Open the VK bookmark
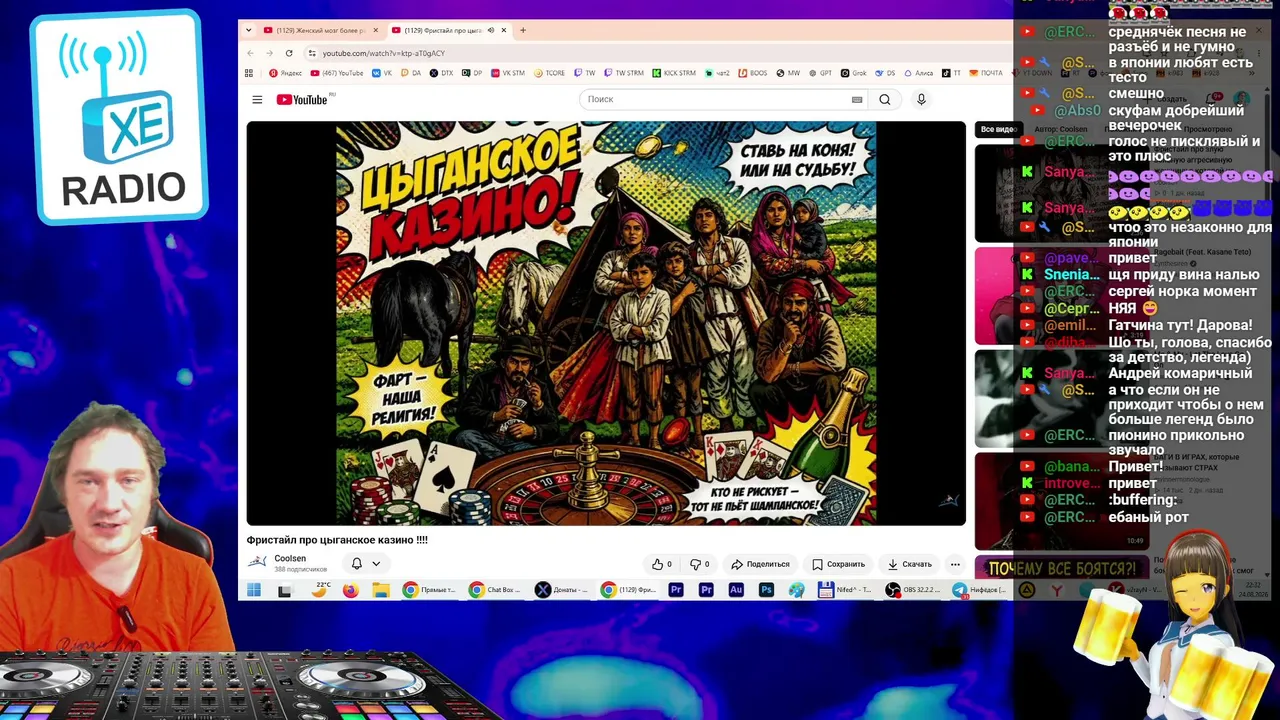Image resolution: width=1280 pixels, height=720 pixels. click(x=382, y=73)
